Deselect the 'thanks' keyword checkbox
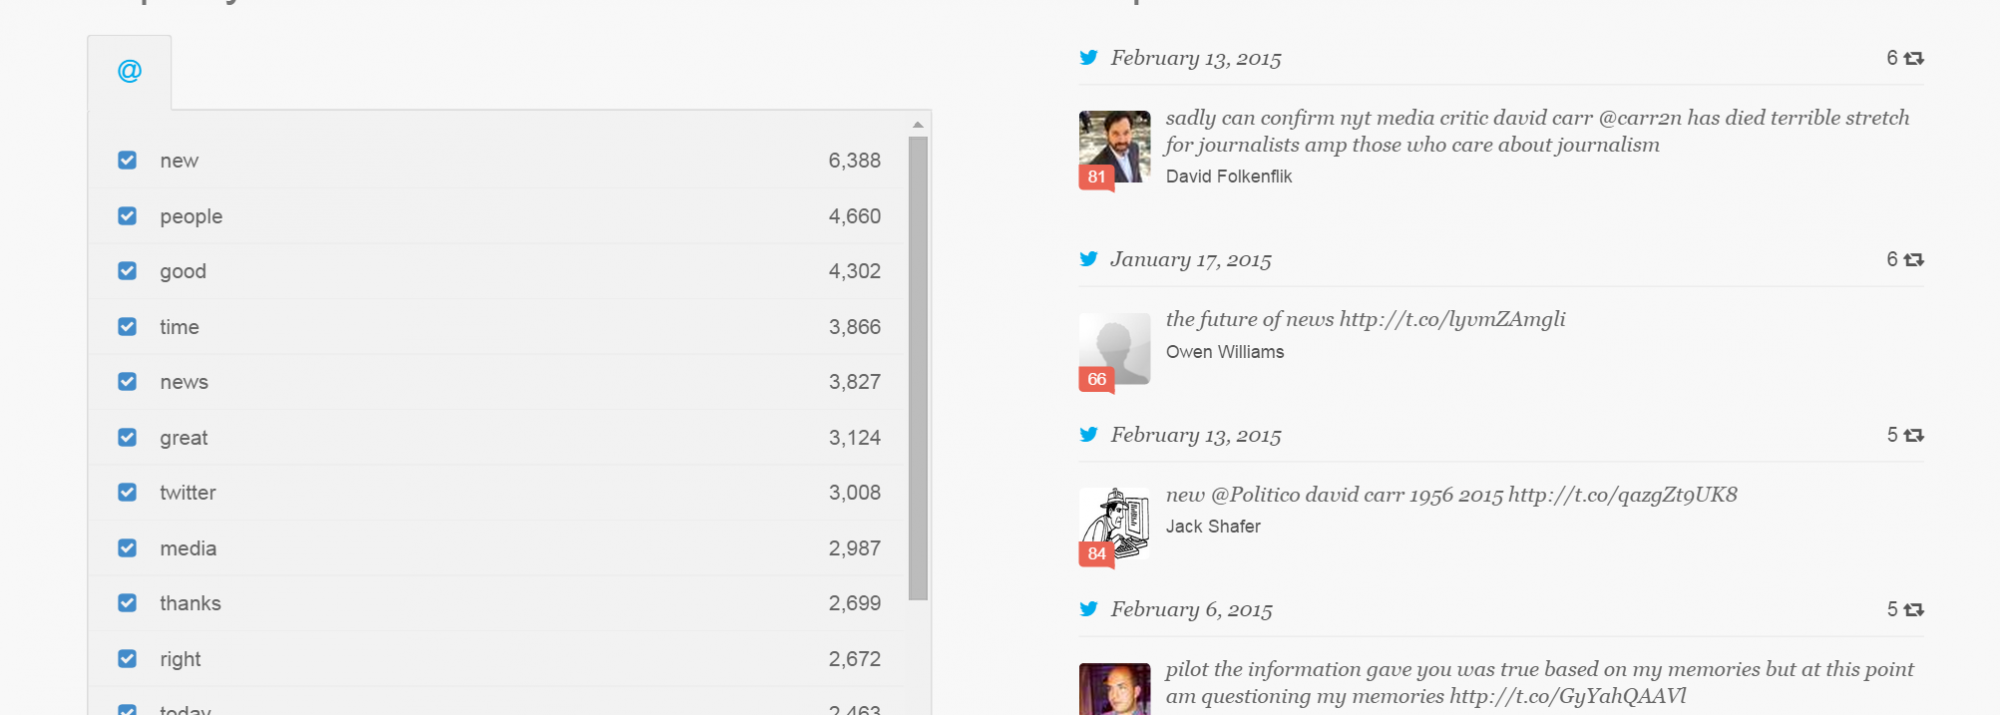Viewport: 2000px width, 715px height. pos(127,603)
